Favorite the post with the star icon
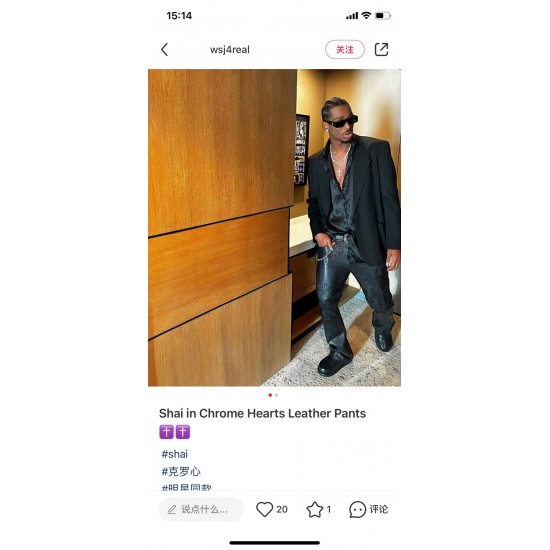550x550 pixels. click(x=315, y=509)
